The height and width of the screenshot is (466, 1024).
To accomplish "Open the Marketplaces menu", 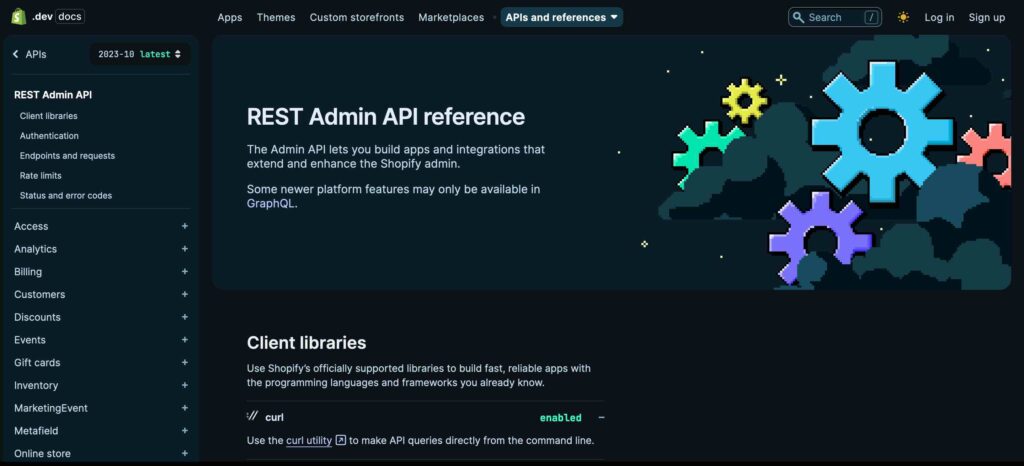I will click(x=451, y=18).
